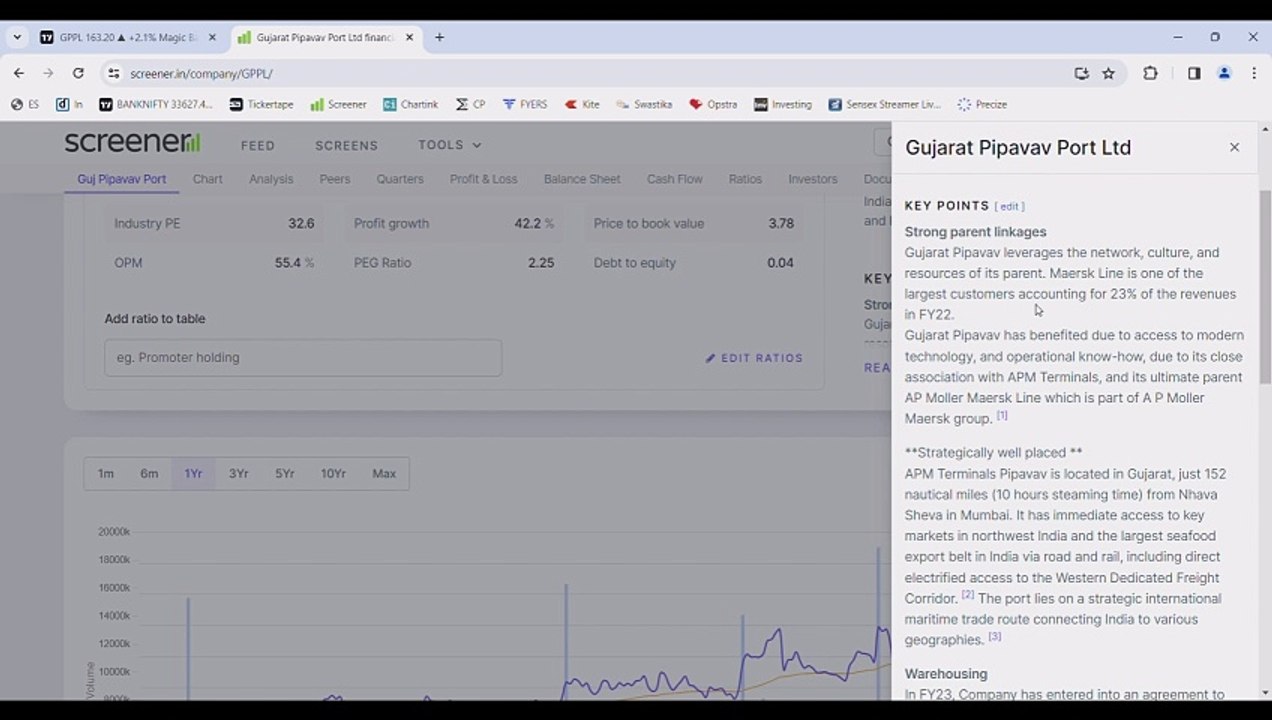Open a new tab with plus icon
Image resolution: width=1272 pixels, height=720 pixels.
pos(439,37)
